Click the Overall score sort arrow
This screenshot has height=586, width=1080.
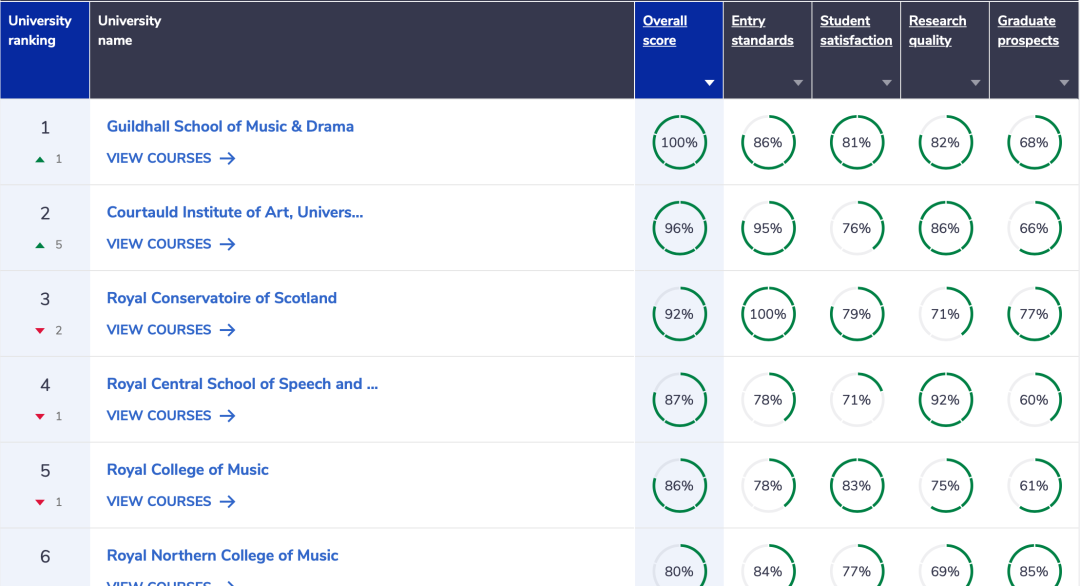[709, 83]
